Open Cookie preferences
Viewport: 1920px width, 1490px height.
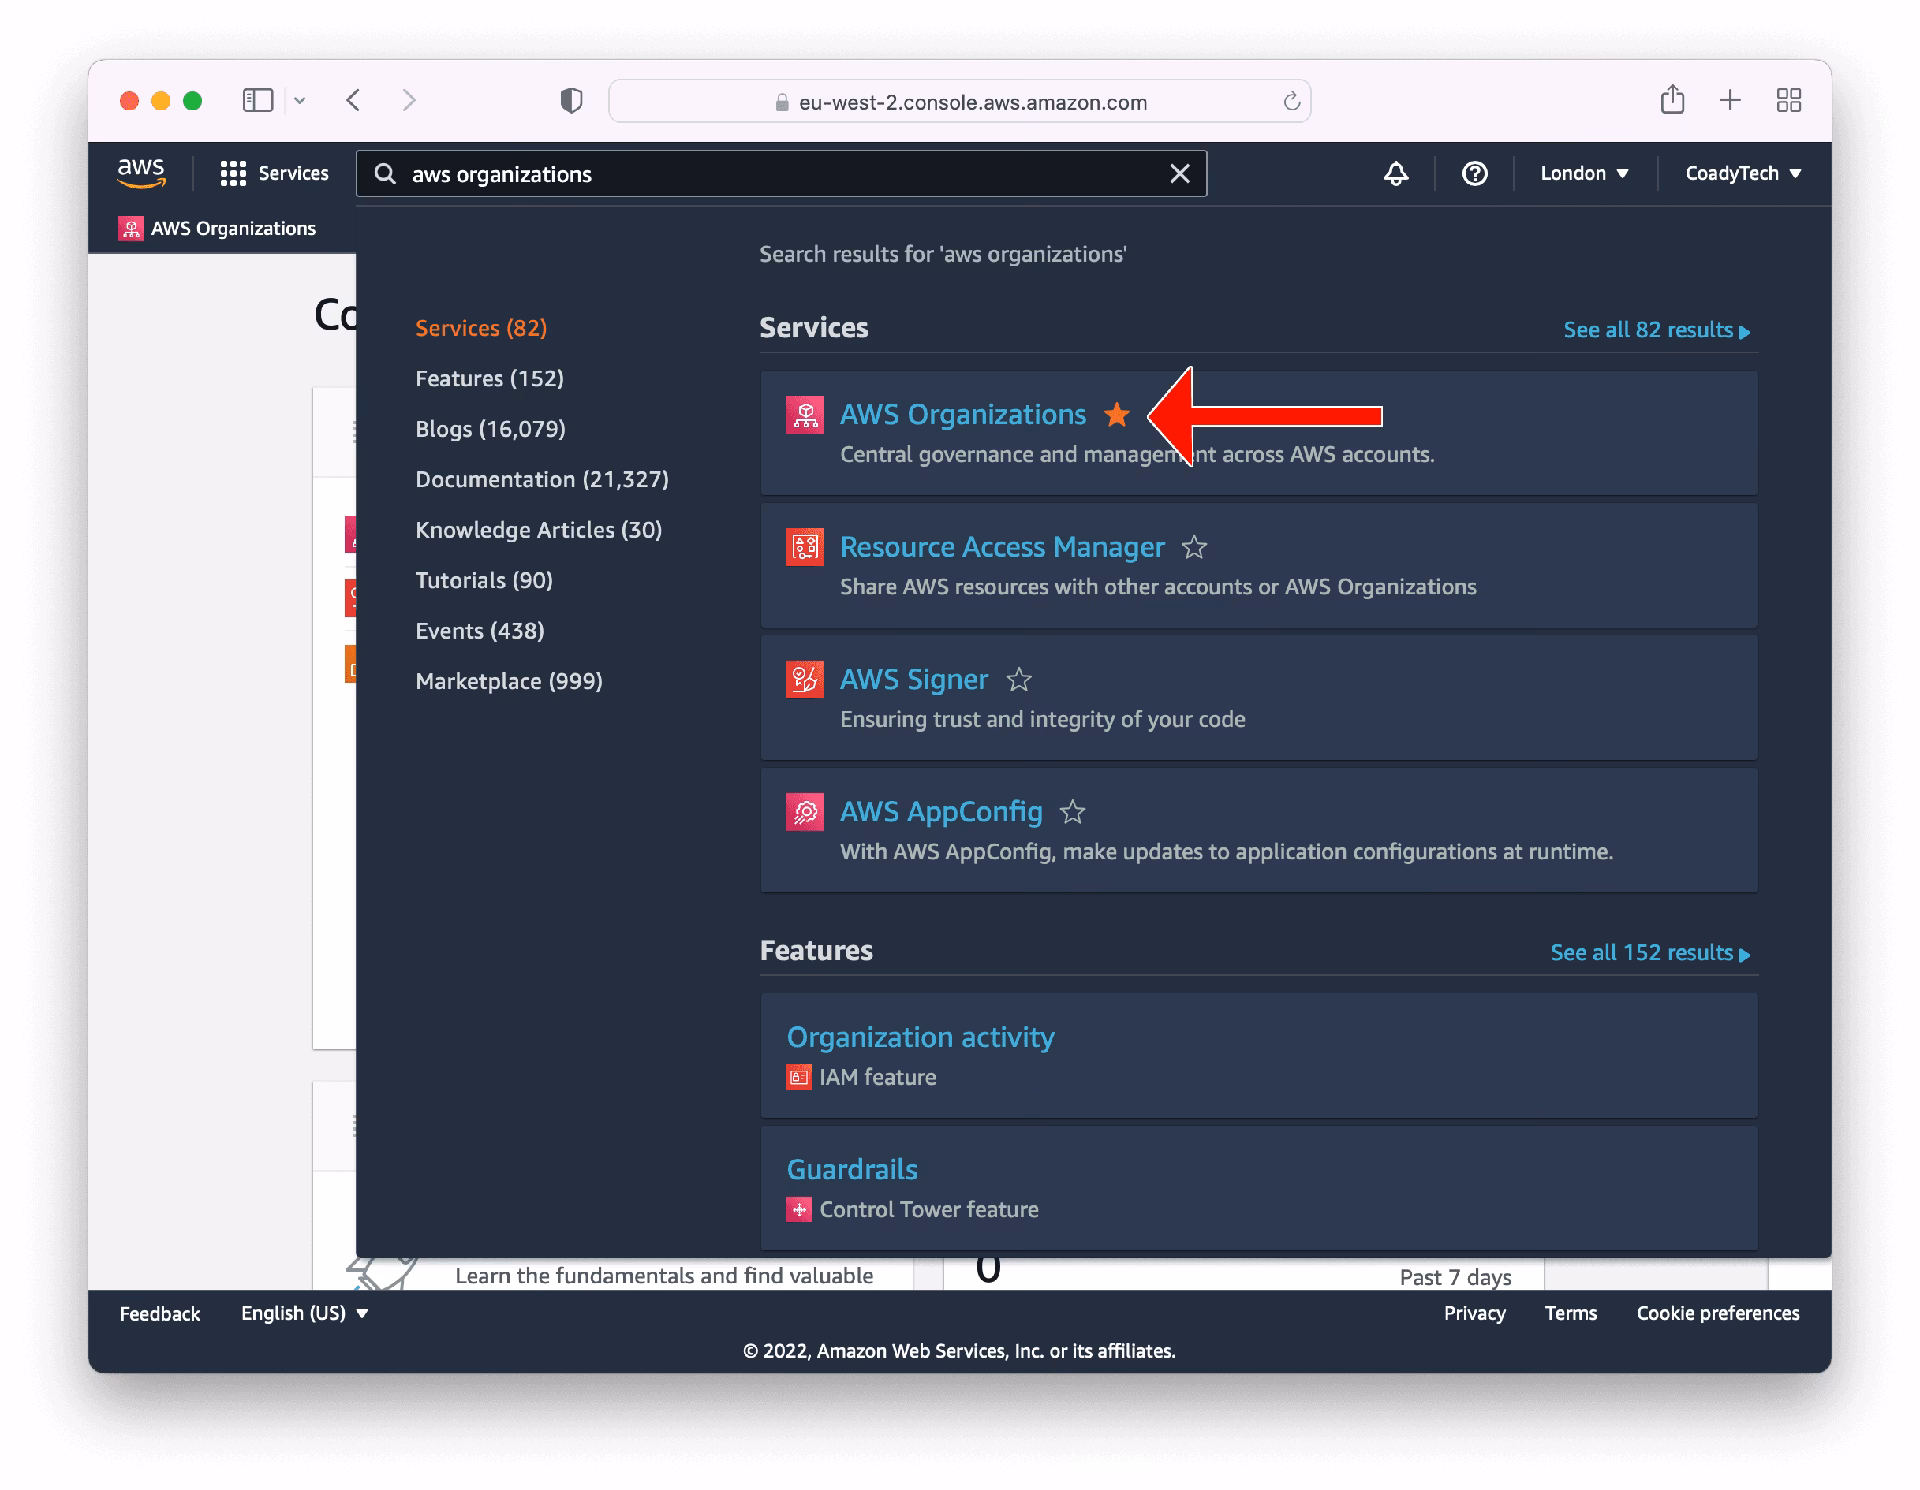[x=1718, y=1314]
